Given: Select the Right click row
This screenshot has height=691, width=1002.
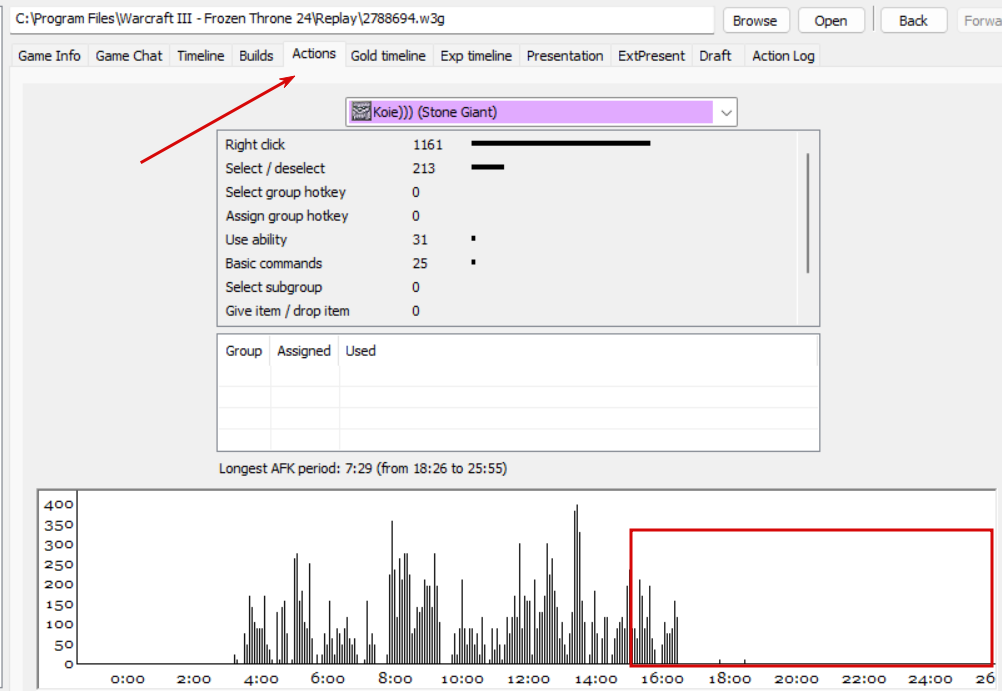Looking at the screenshot, I should pyautogui.click(x=507, y=144).
